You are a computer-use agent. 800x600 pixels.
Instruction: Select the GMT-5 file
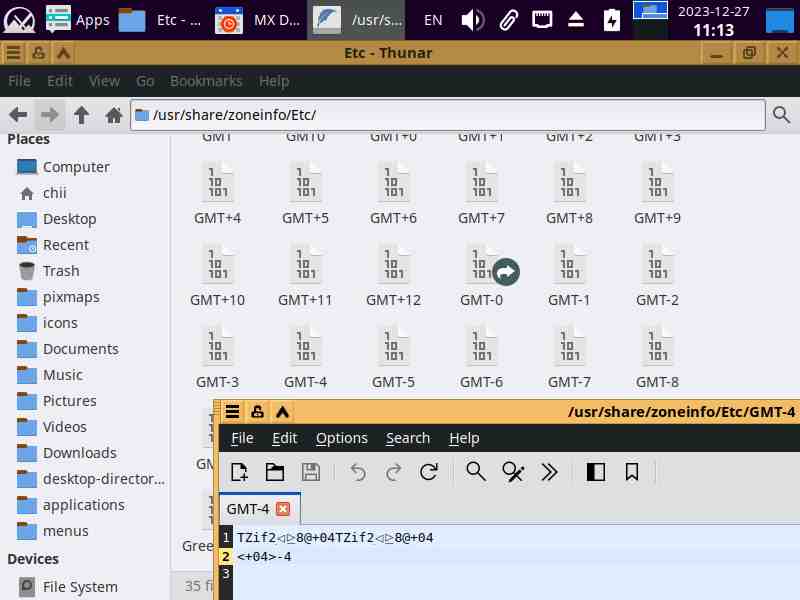tap(393, 358)
